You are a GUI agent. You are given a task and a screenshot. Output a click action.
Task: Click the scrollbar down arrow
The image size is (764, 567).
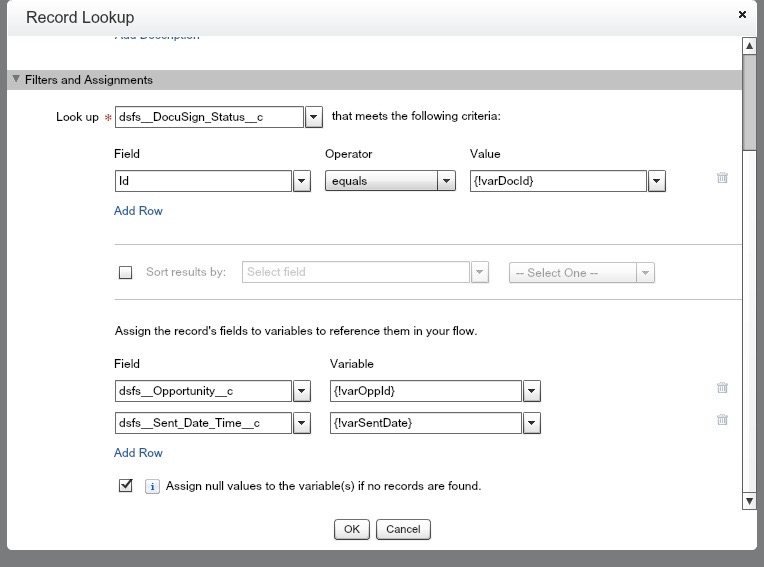pyautogui.click(x=748, y=500)
